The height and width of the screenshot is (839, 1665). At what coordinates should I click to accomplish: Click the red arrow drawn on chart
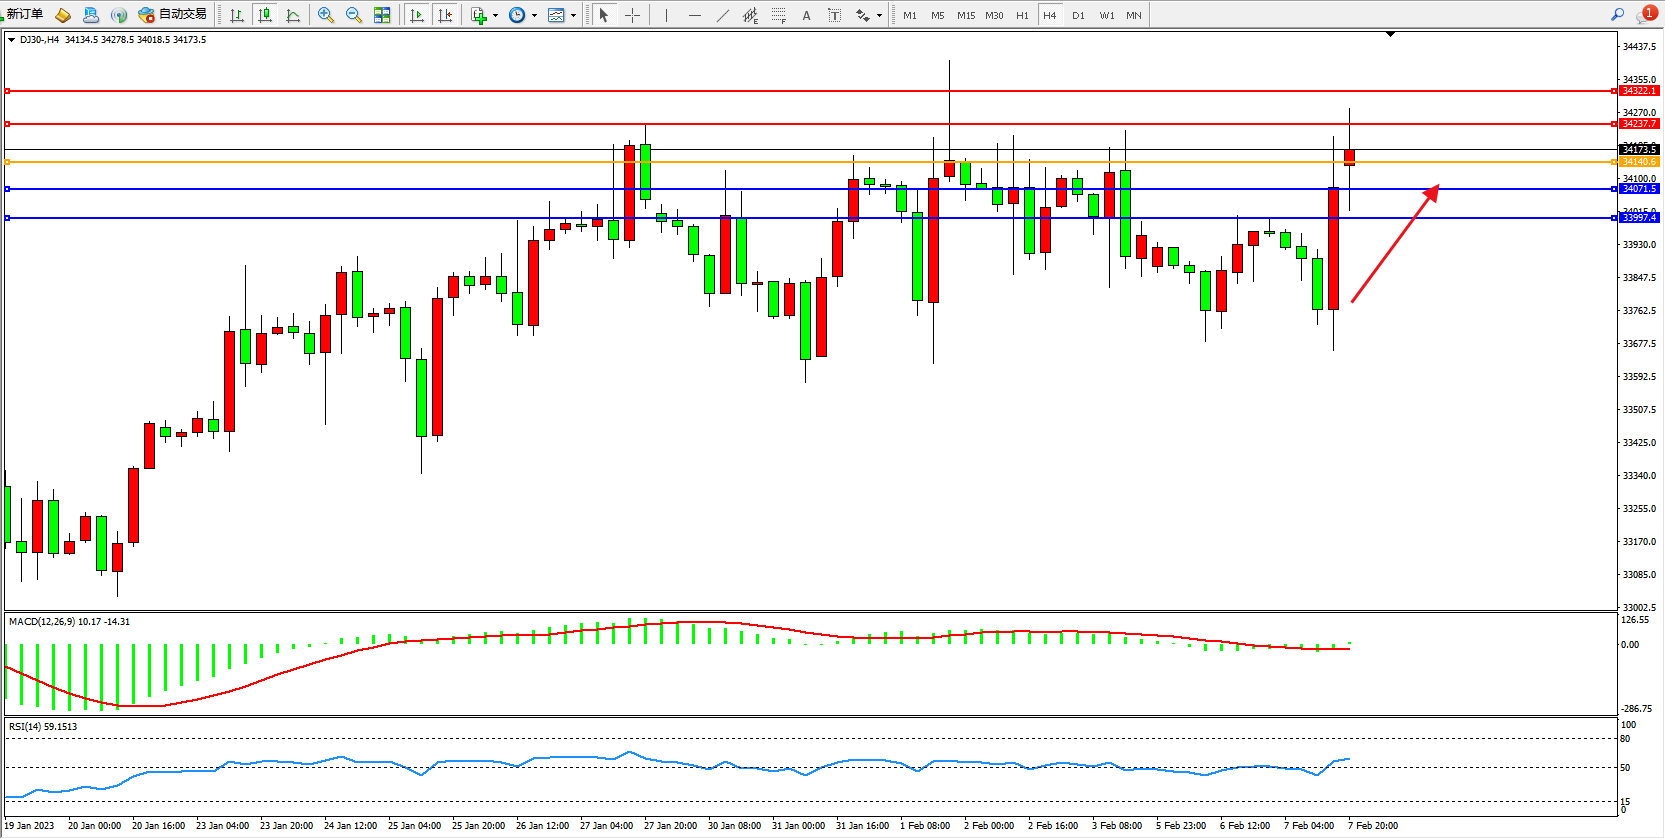coord(1394,243)
